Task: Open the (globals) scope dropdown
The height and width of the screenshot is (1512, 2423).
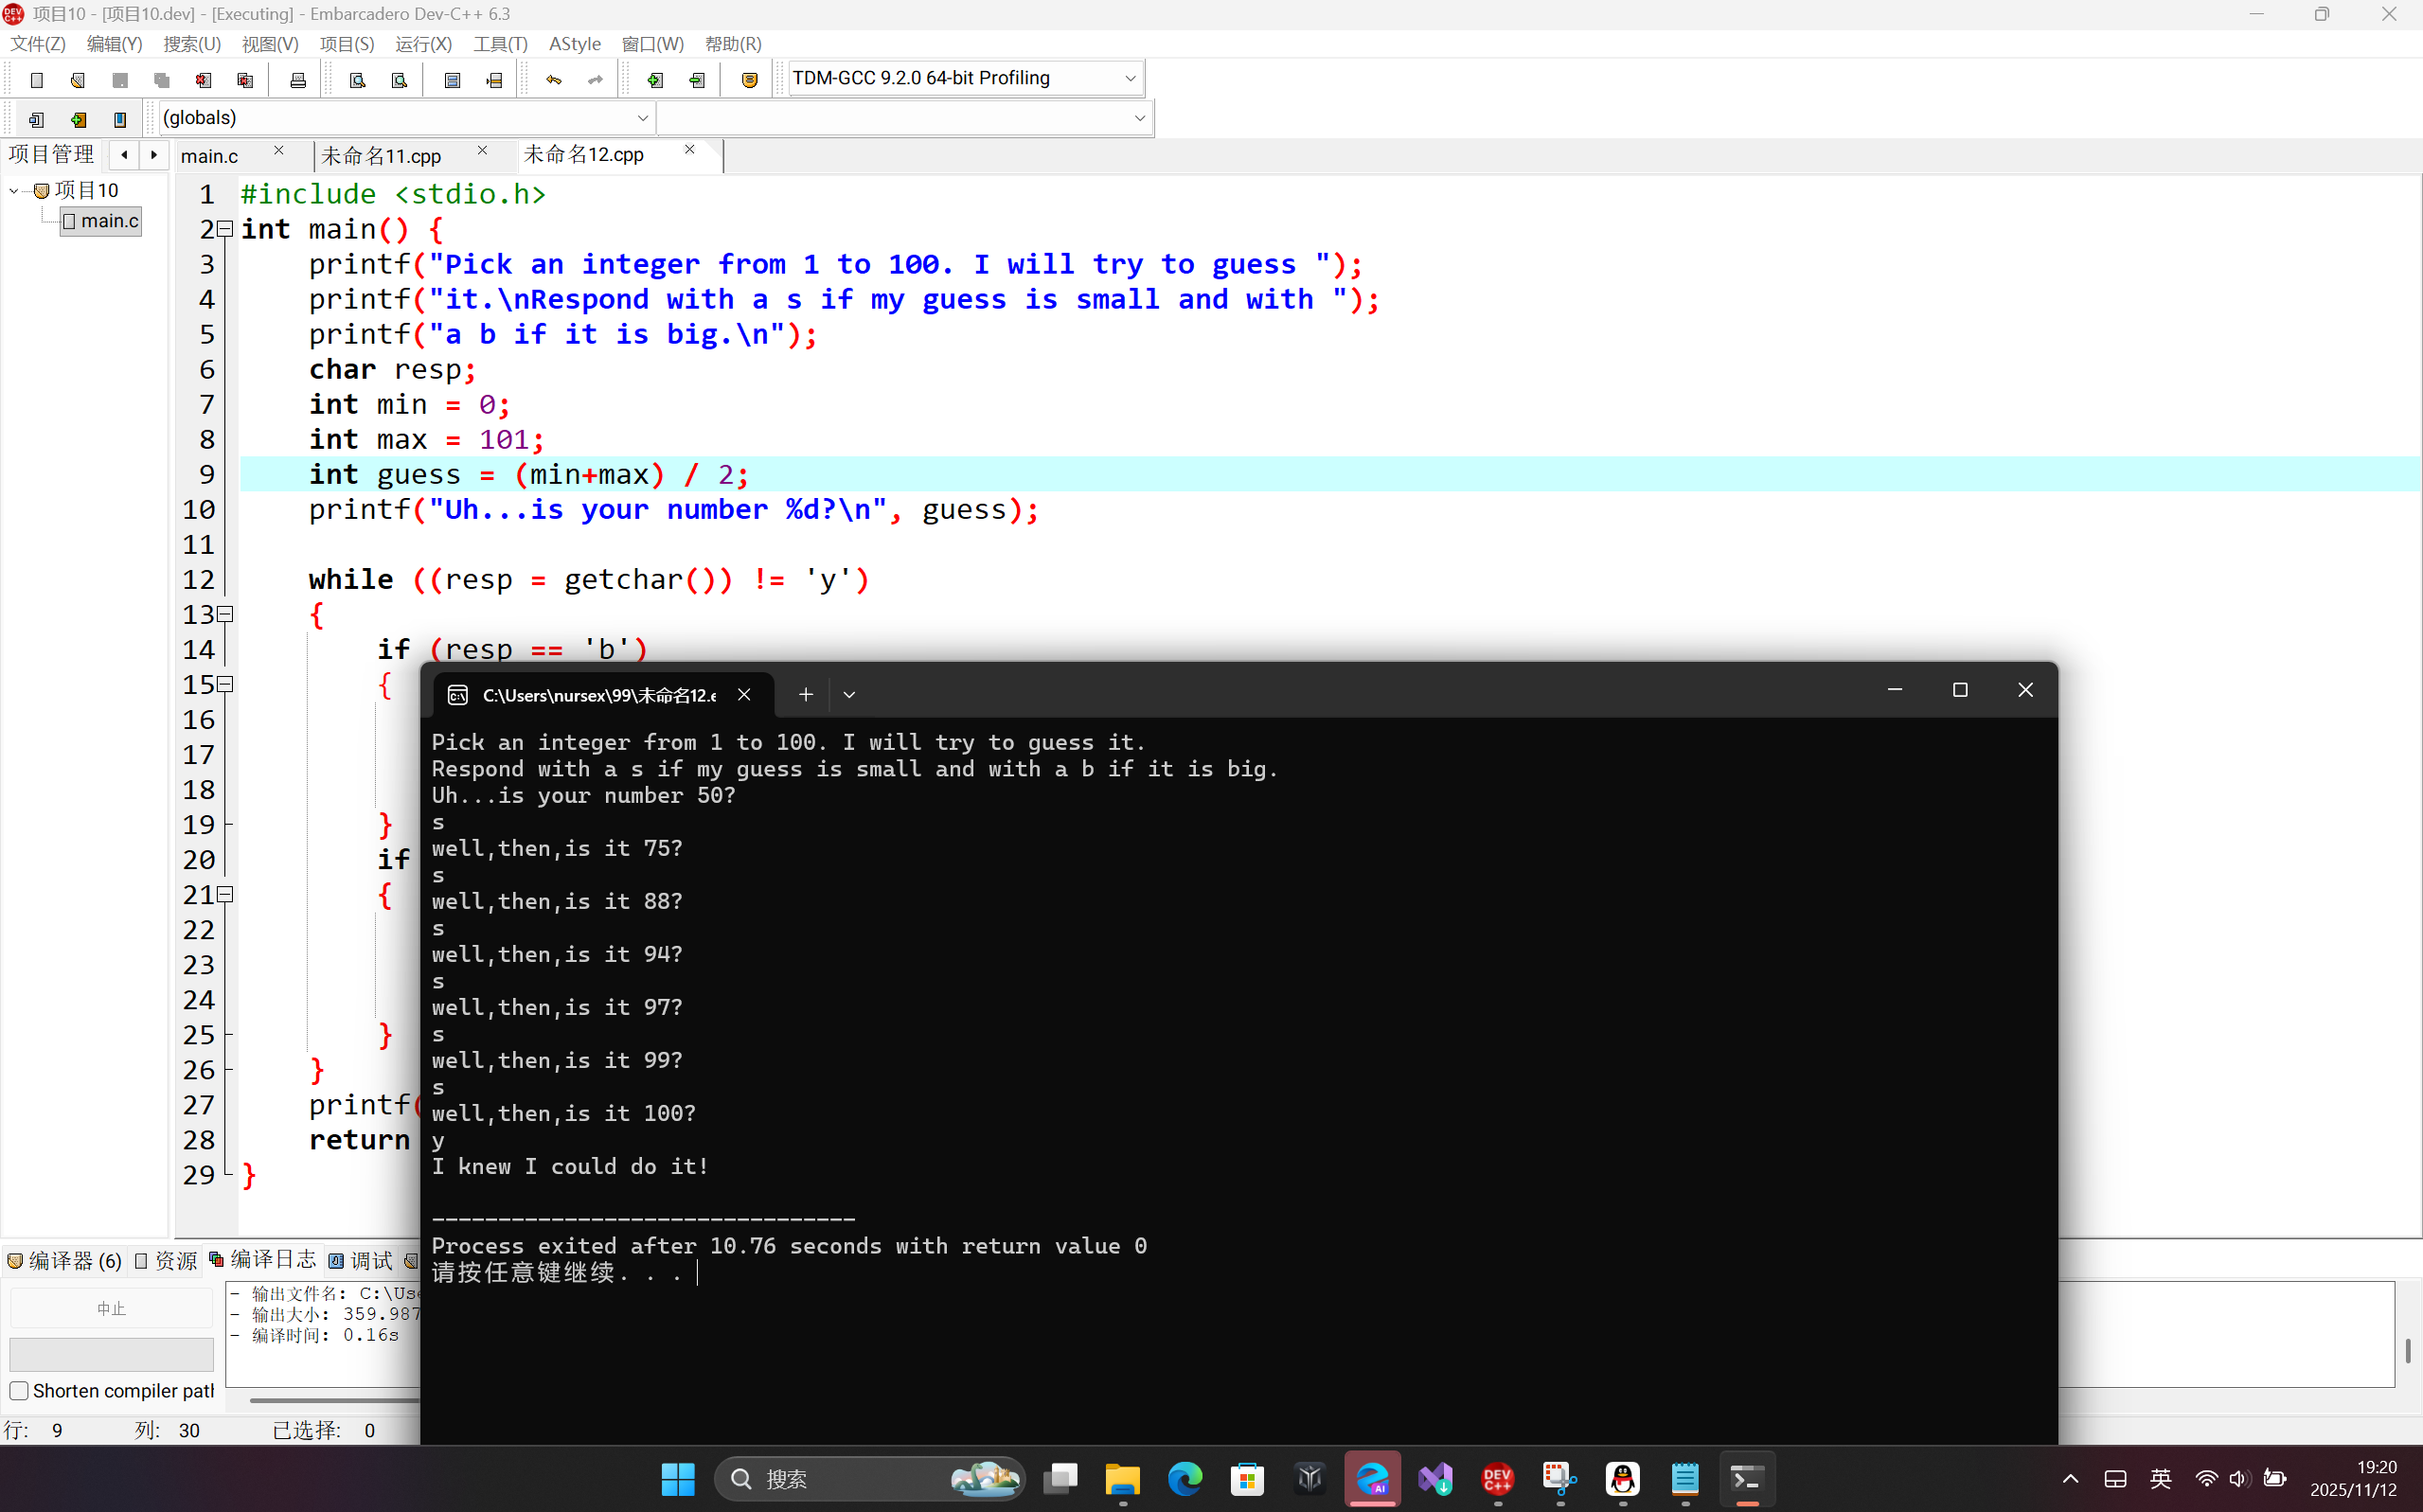Action: pyautogui.click(x=642, y=118)
